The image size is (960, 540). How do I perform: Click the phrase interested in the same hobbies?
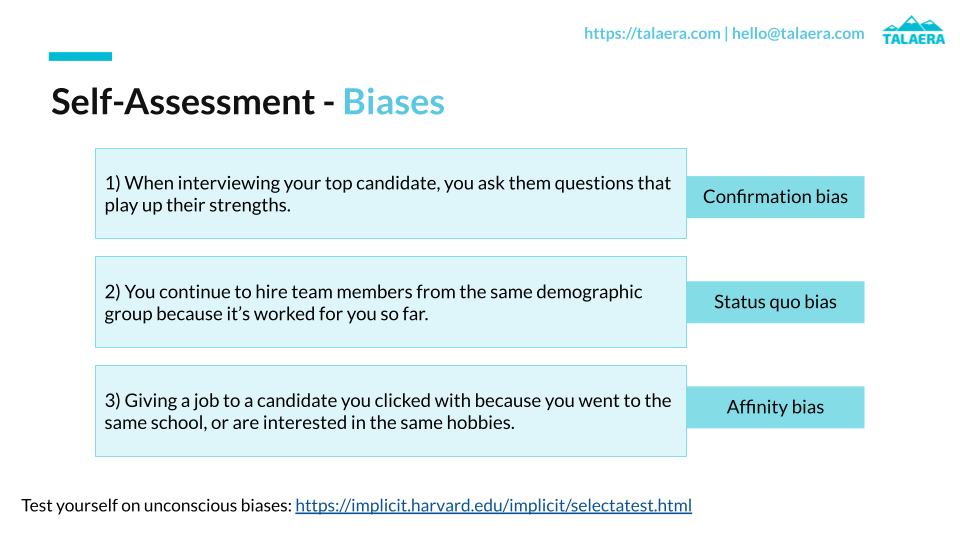click(x=389, y=423)
